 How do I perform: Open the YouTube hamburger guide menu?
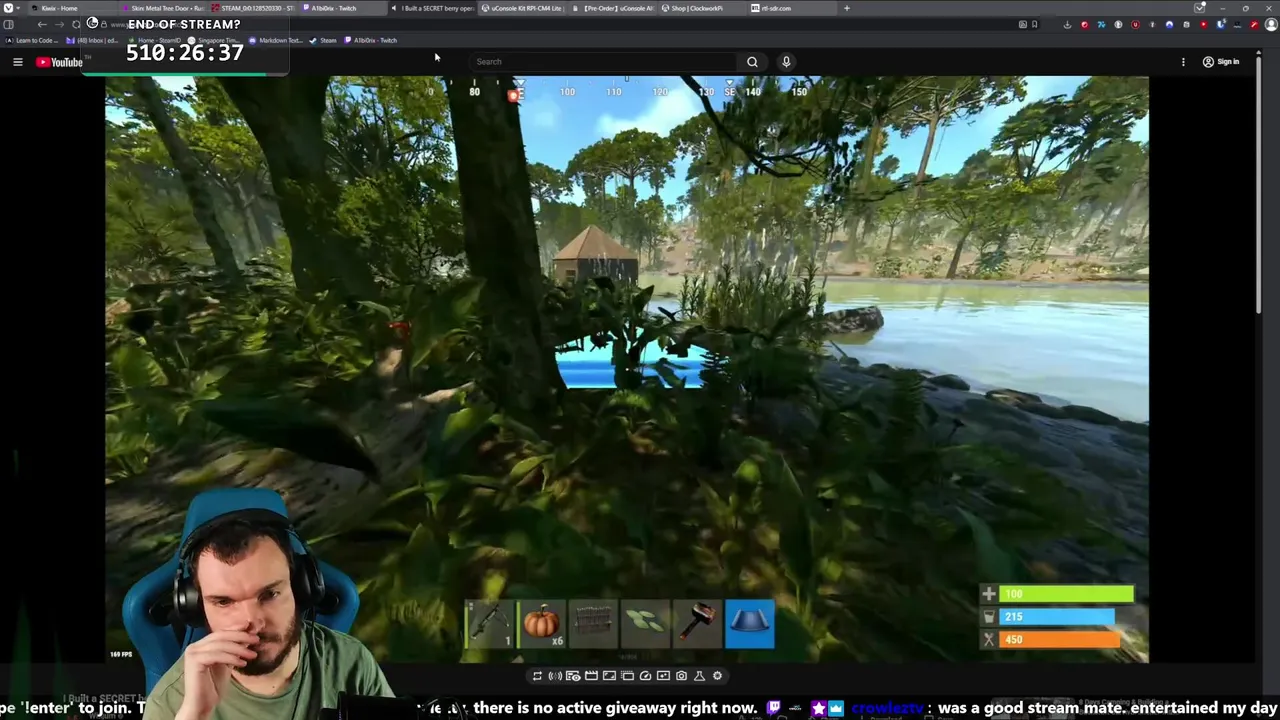coord(17,62)
